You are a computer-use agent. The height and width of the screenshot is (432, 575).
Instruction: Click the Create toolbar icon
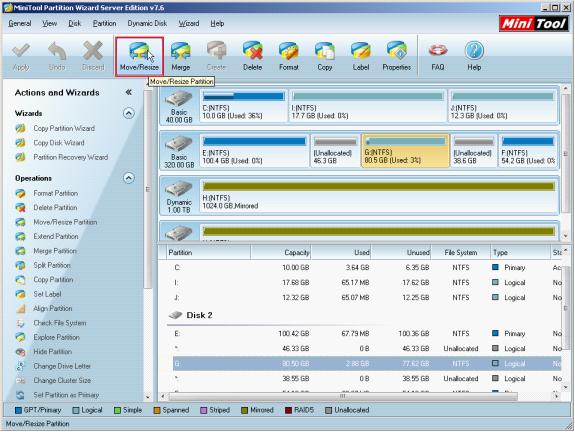(216, 56)
